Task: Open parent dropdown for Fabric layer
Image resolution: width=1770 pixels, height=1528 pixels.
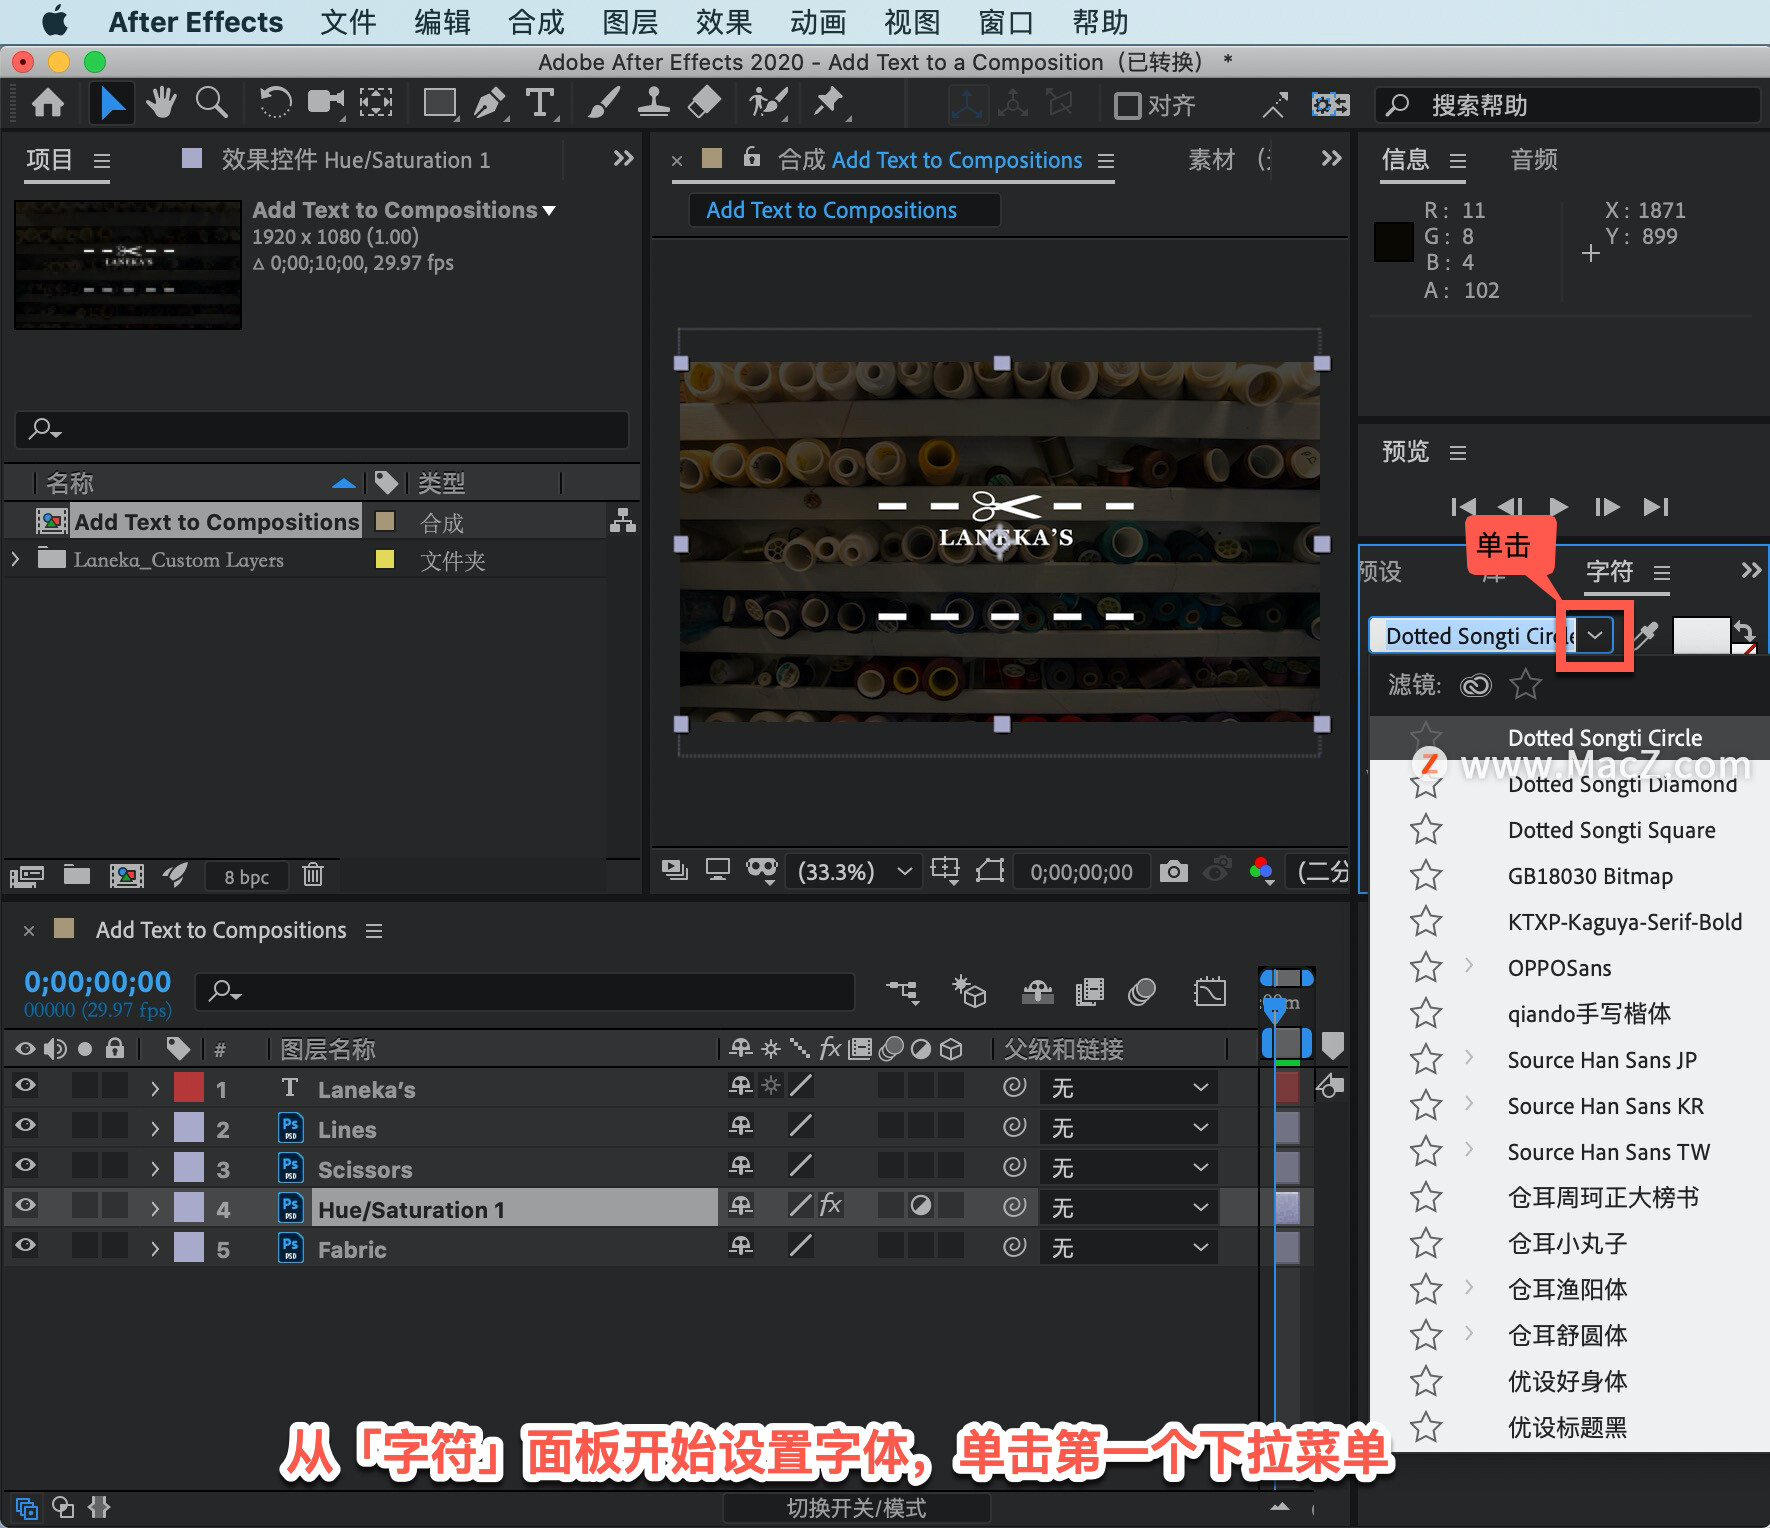Action: (x=1128, y=1247)
